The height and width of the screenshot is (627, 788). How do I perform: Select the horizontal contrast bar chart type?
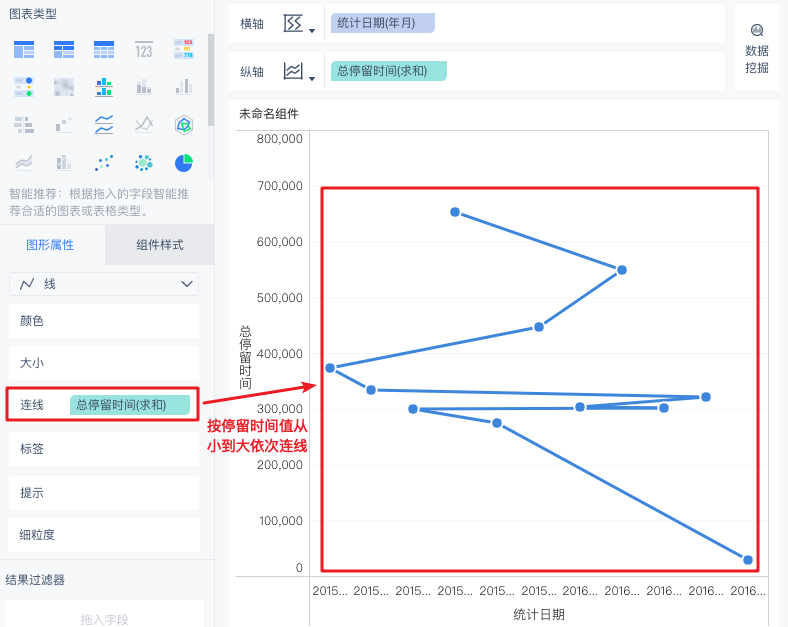24,125
